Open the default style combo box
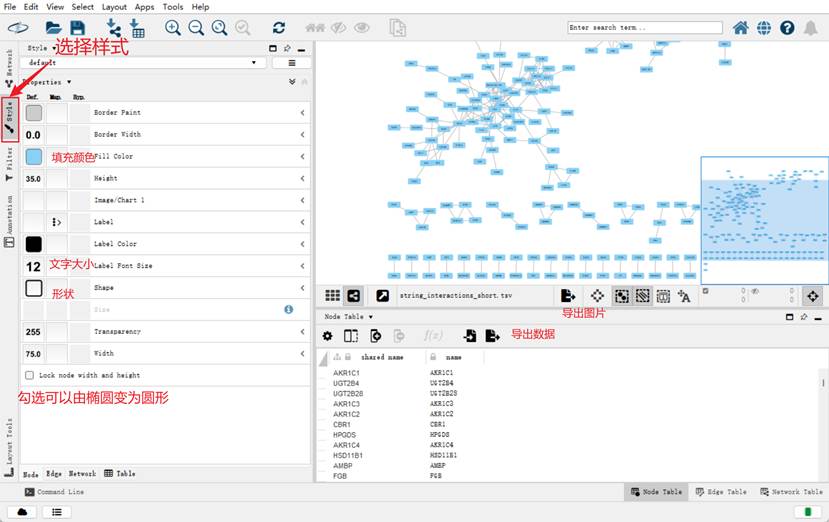 (143, 62)
